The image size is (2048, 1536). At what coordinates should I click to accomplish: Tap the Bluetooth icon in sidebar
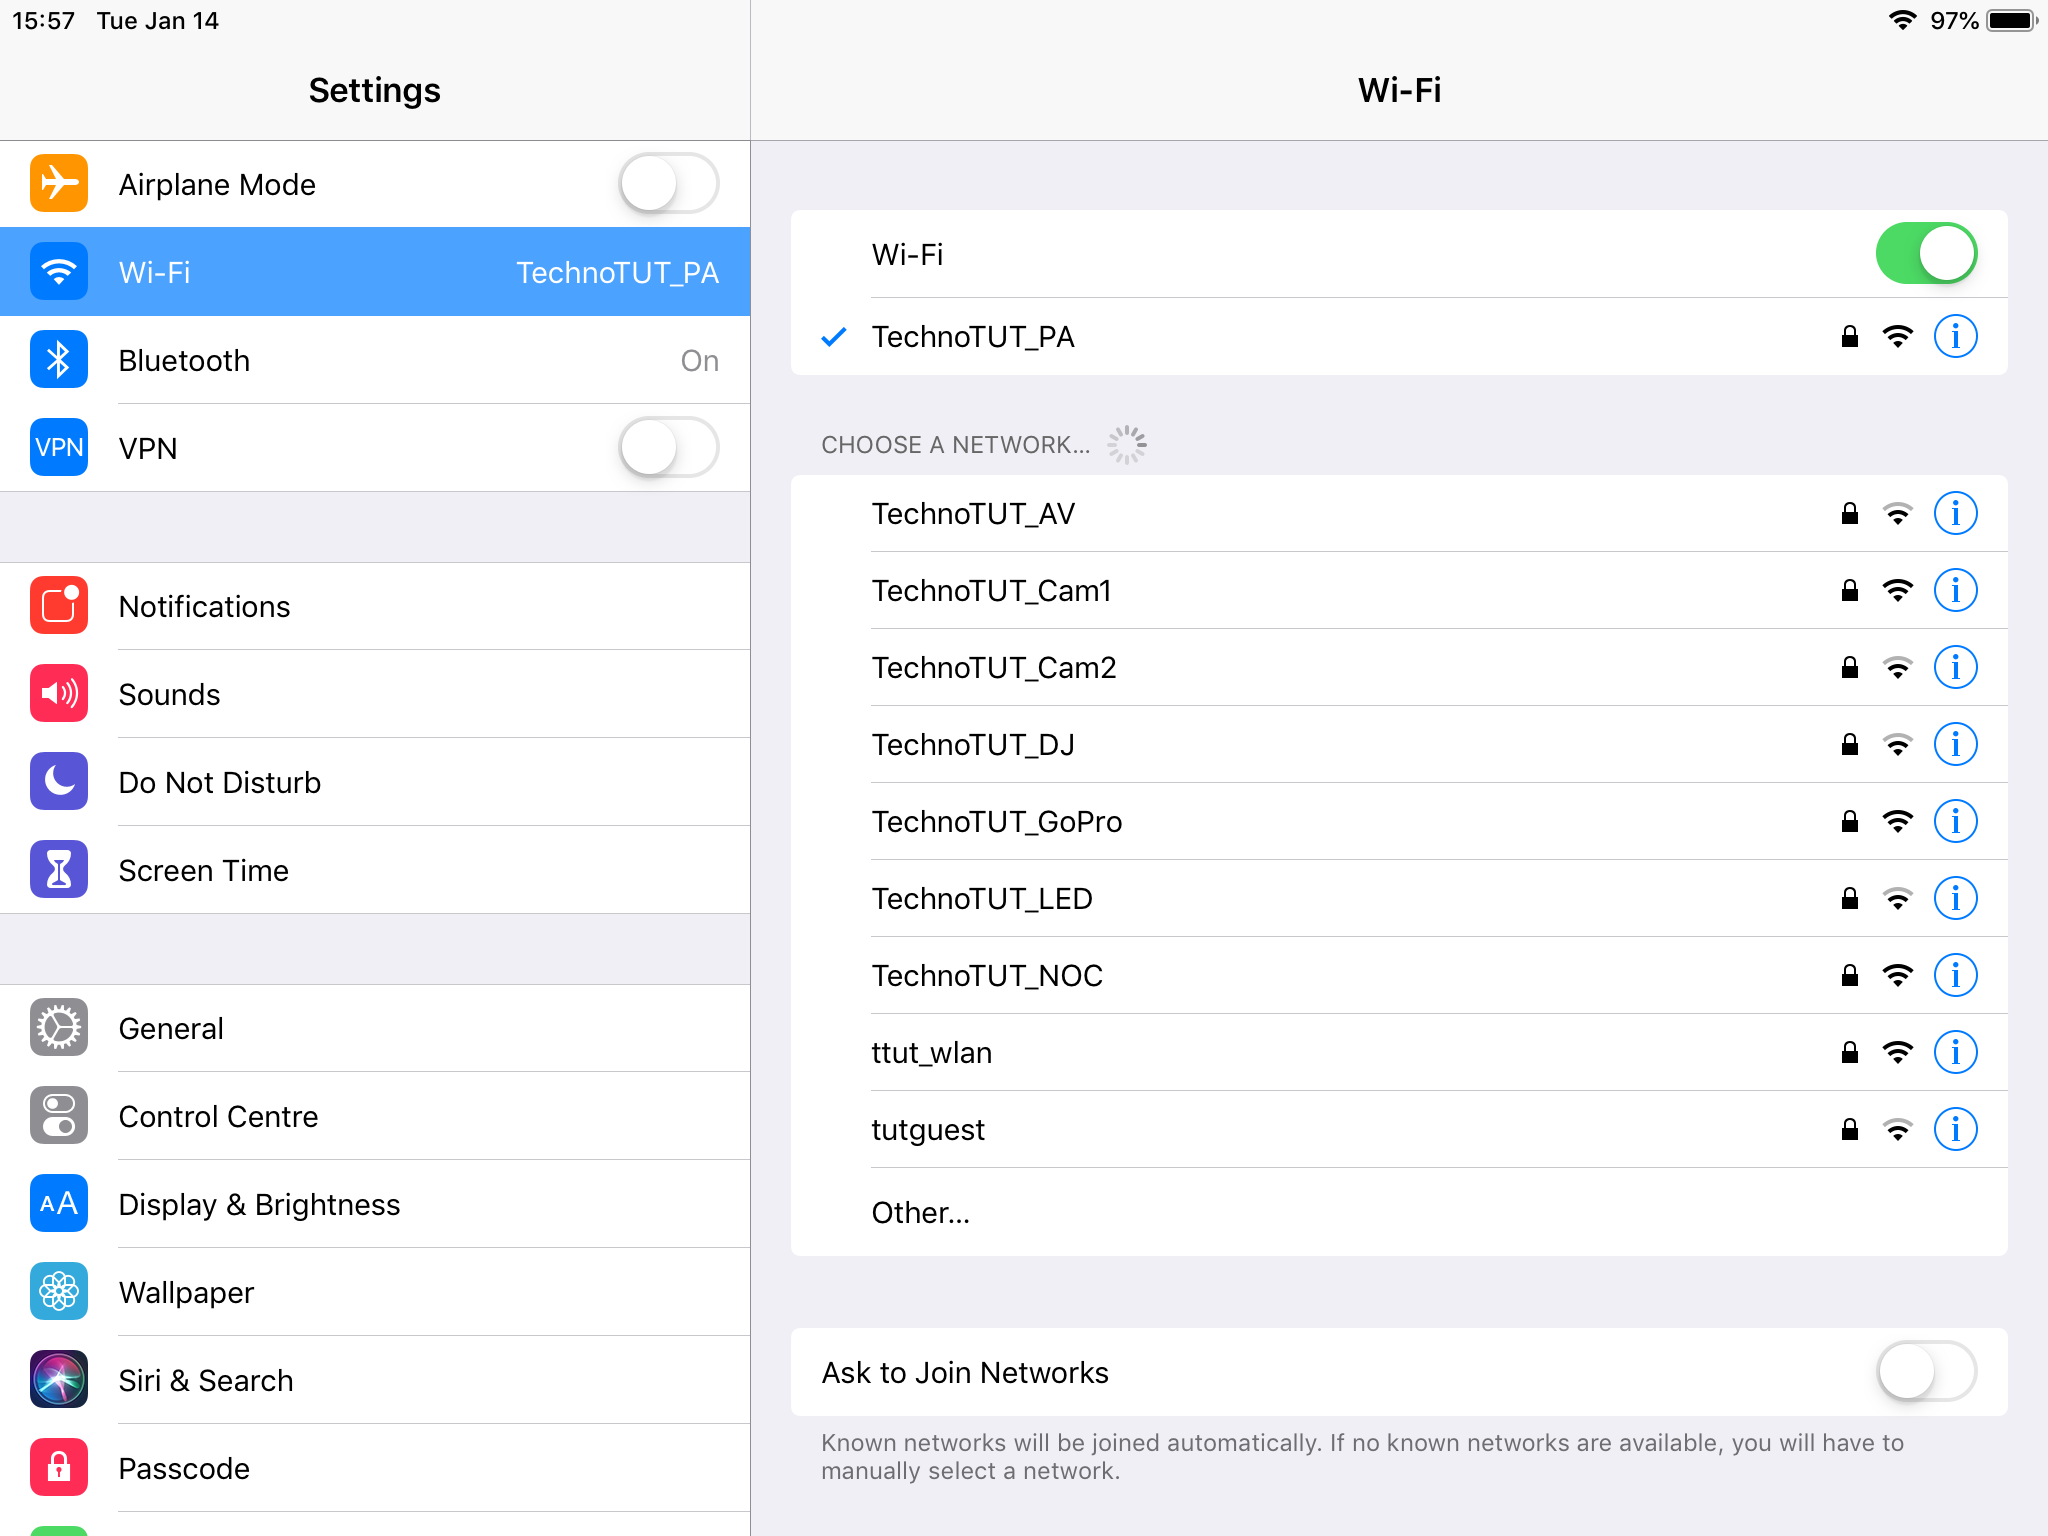point(59,360)
